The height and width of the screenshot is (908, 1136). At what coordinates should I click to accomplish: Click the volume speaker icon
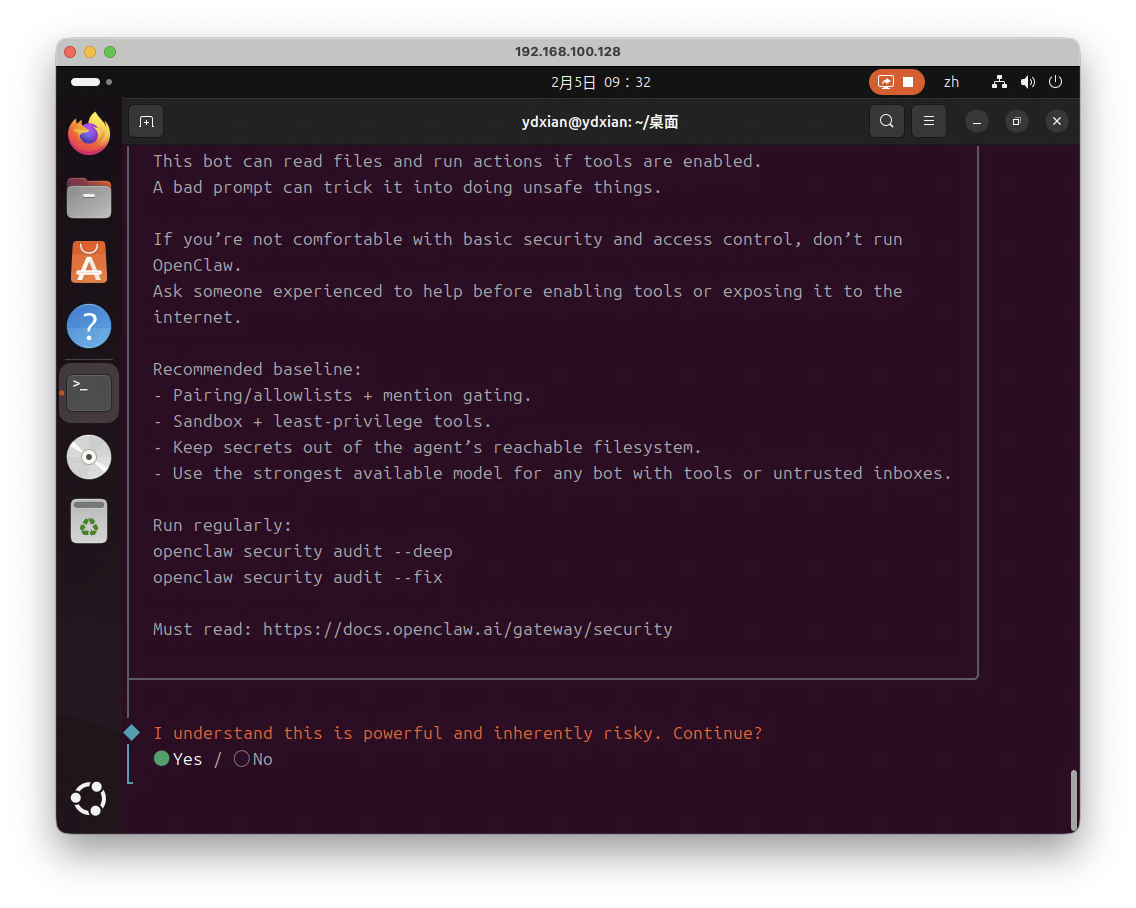click(x=1027, y=82)
